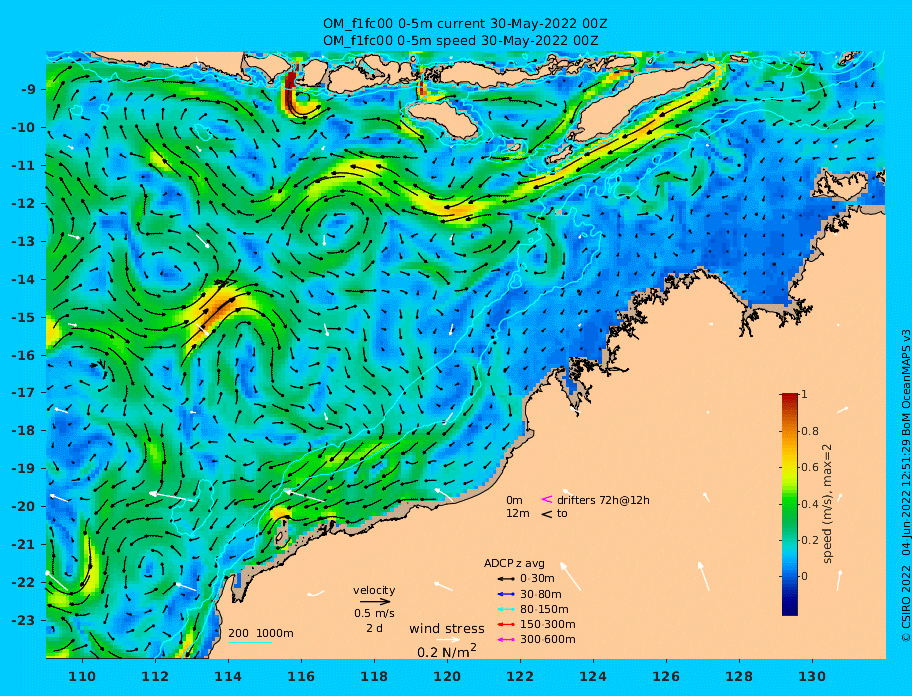
Task: Click the '2 d' label under velocity
Action: (374, 629)
